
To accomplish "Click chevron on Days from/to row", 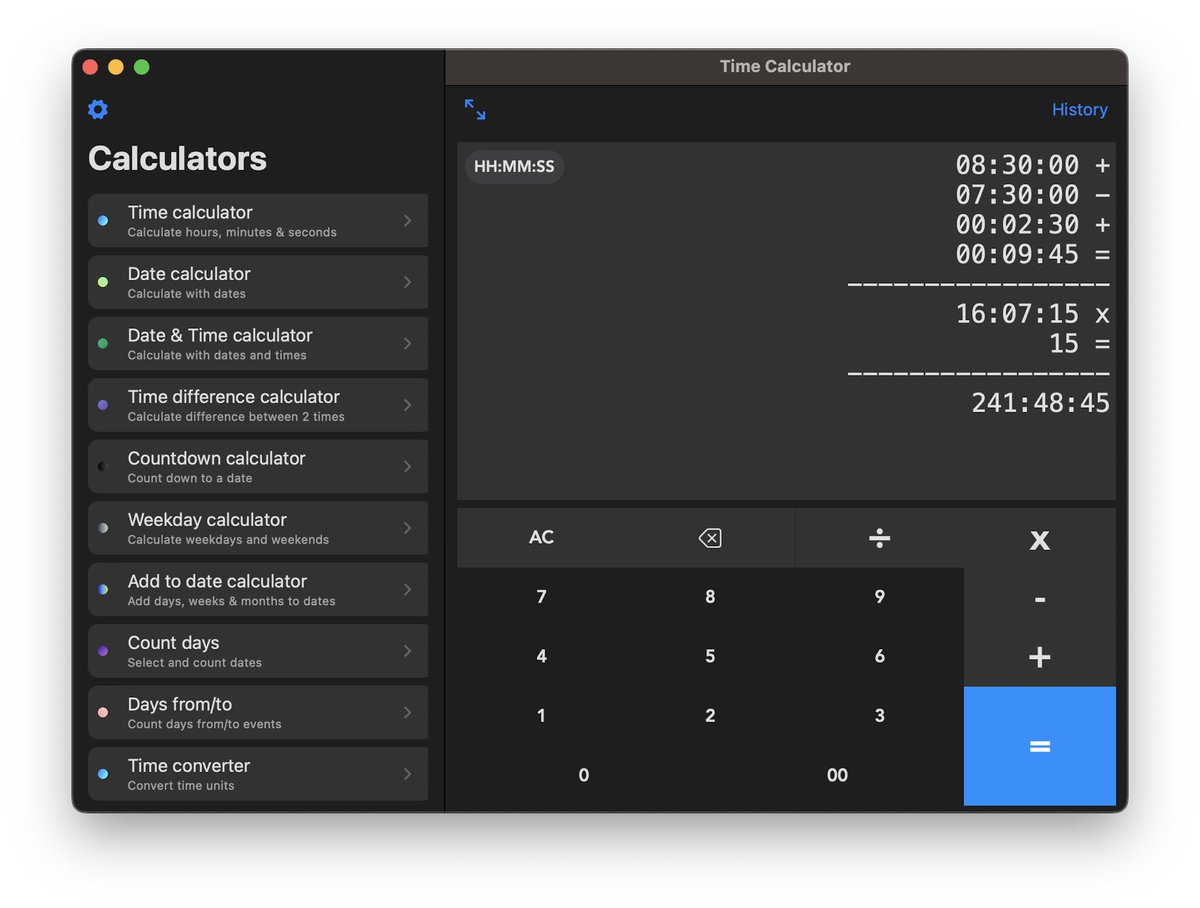I will click(407, 713).
